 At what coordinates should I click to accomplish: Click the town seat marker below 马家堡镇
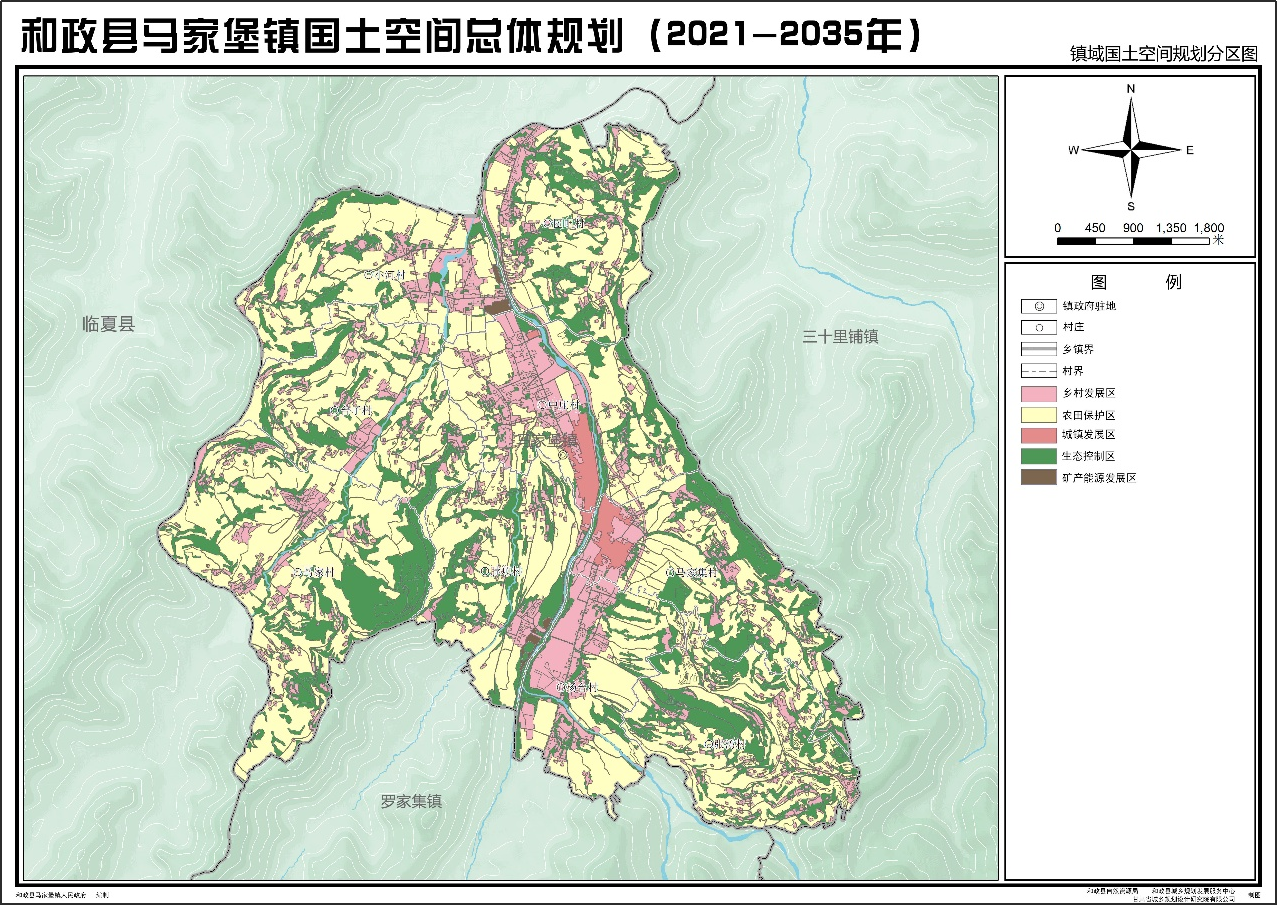coord(562,455)
